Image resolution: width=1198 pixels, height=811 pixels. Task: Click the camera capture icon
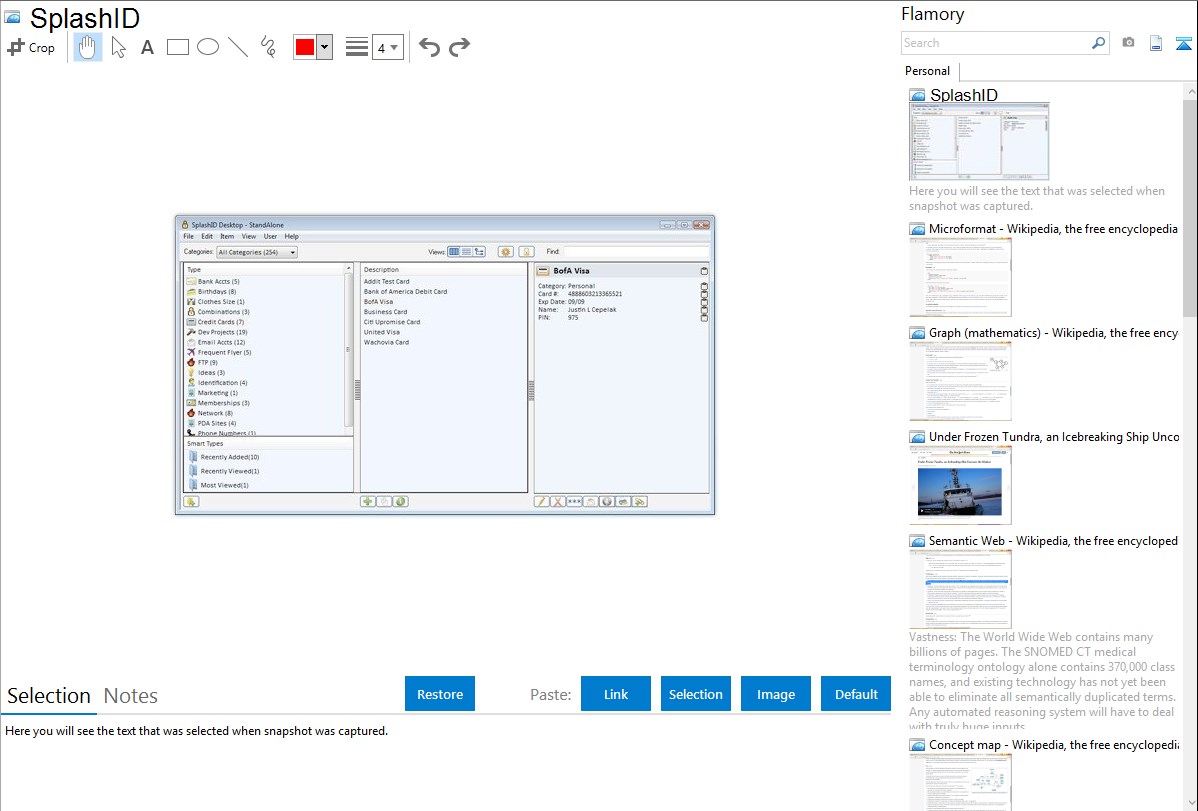[x=1128, y=43]
